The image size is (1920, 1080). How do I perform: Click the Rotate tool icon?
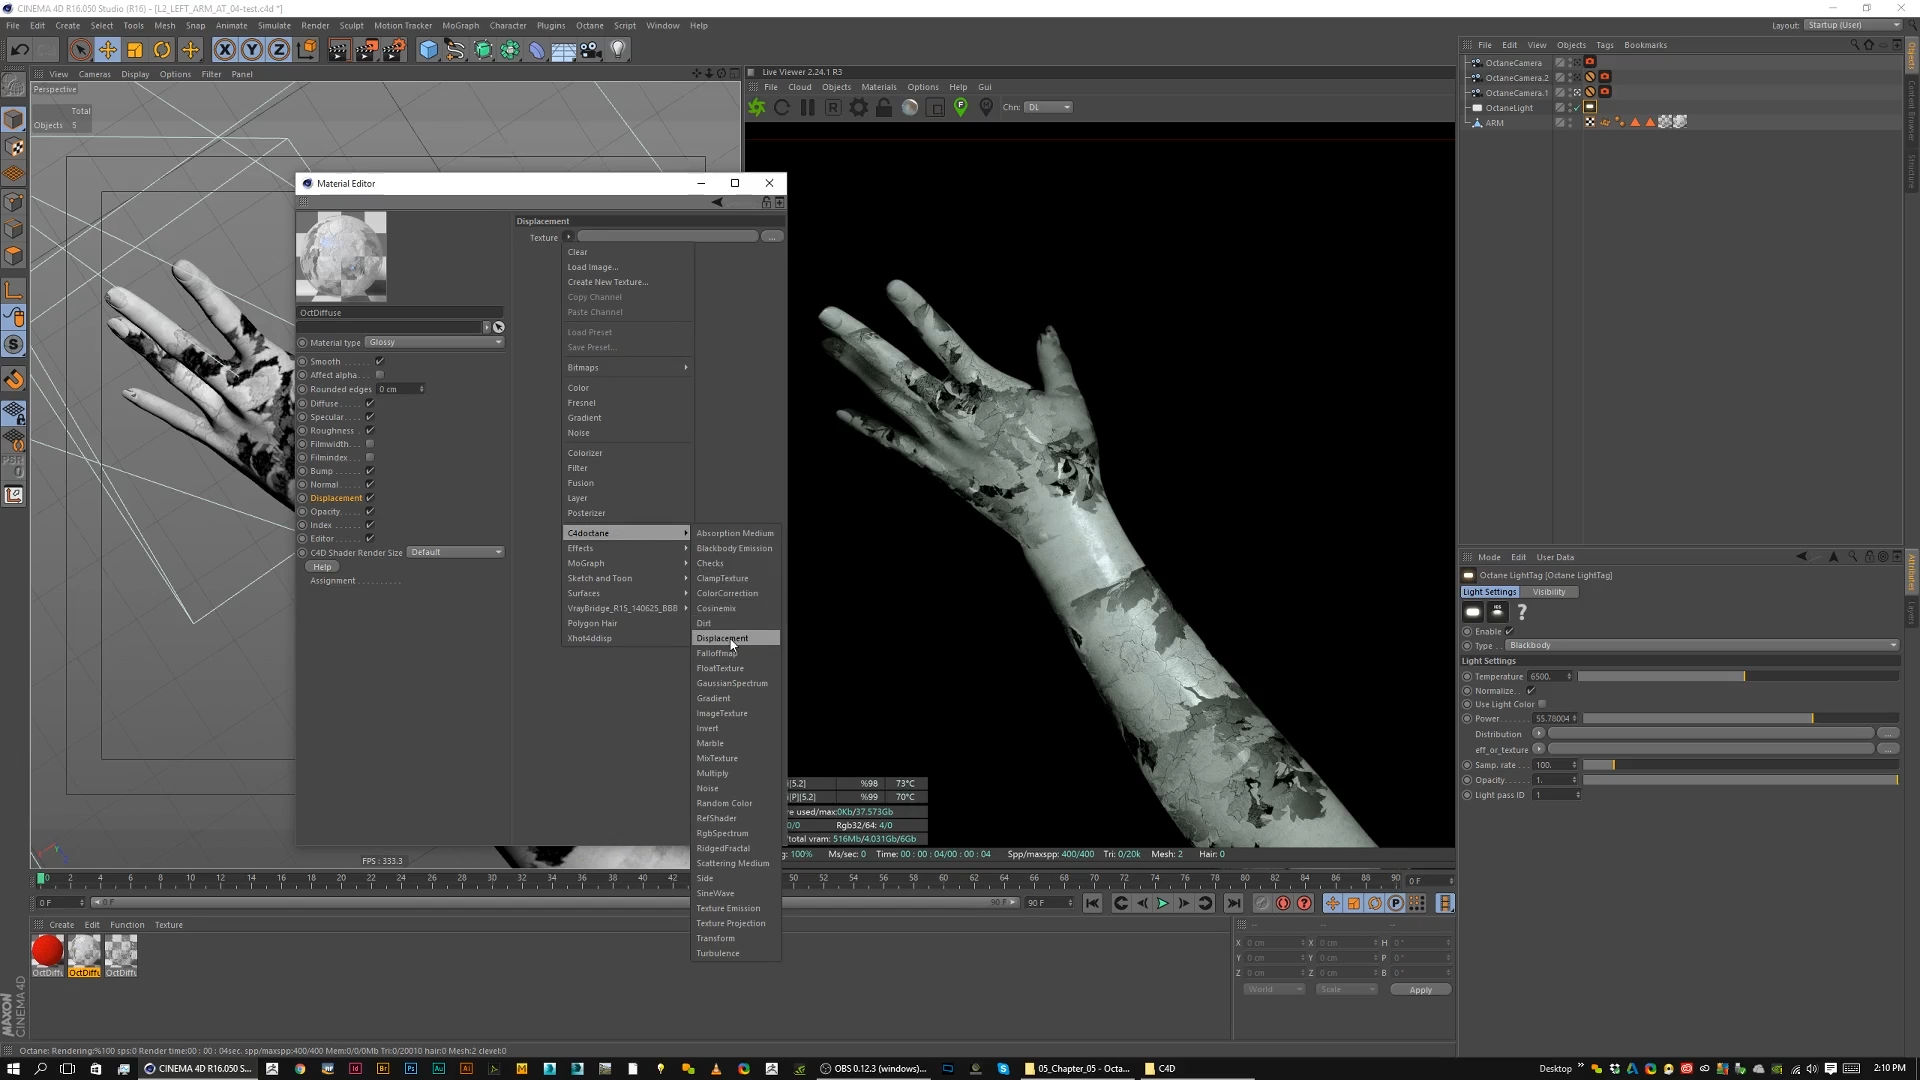pyautogui.click(x=162, y=49)
